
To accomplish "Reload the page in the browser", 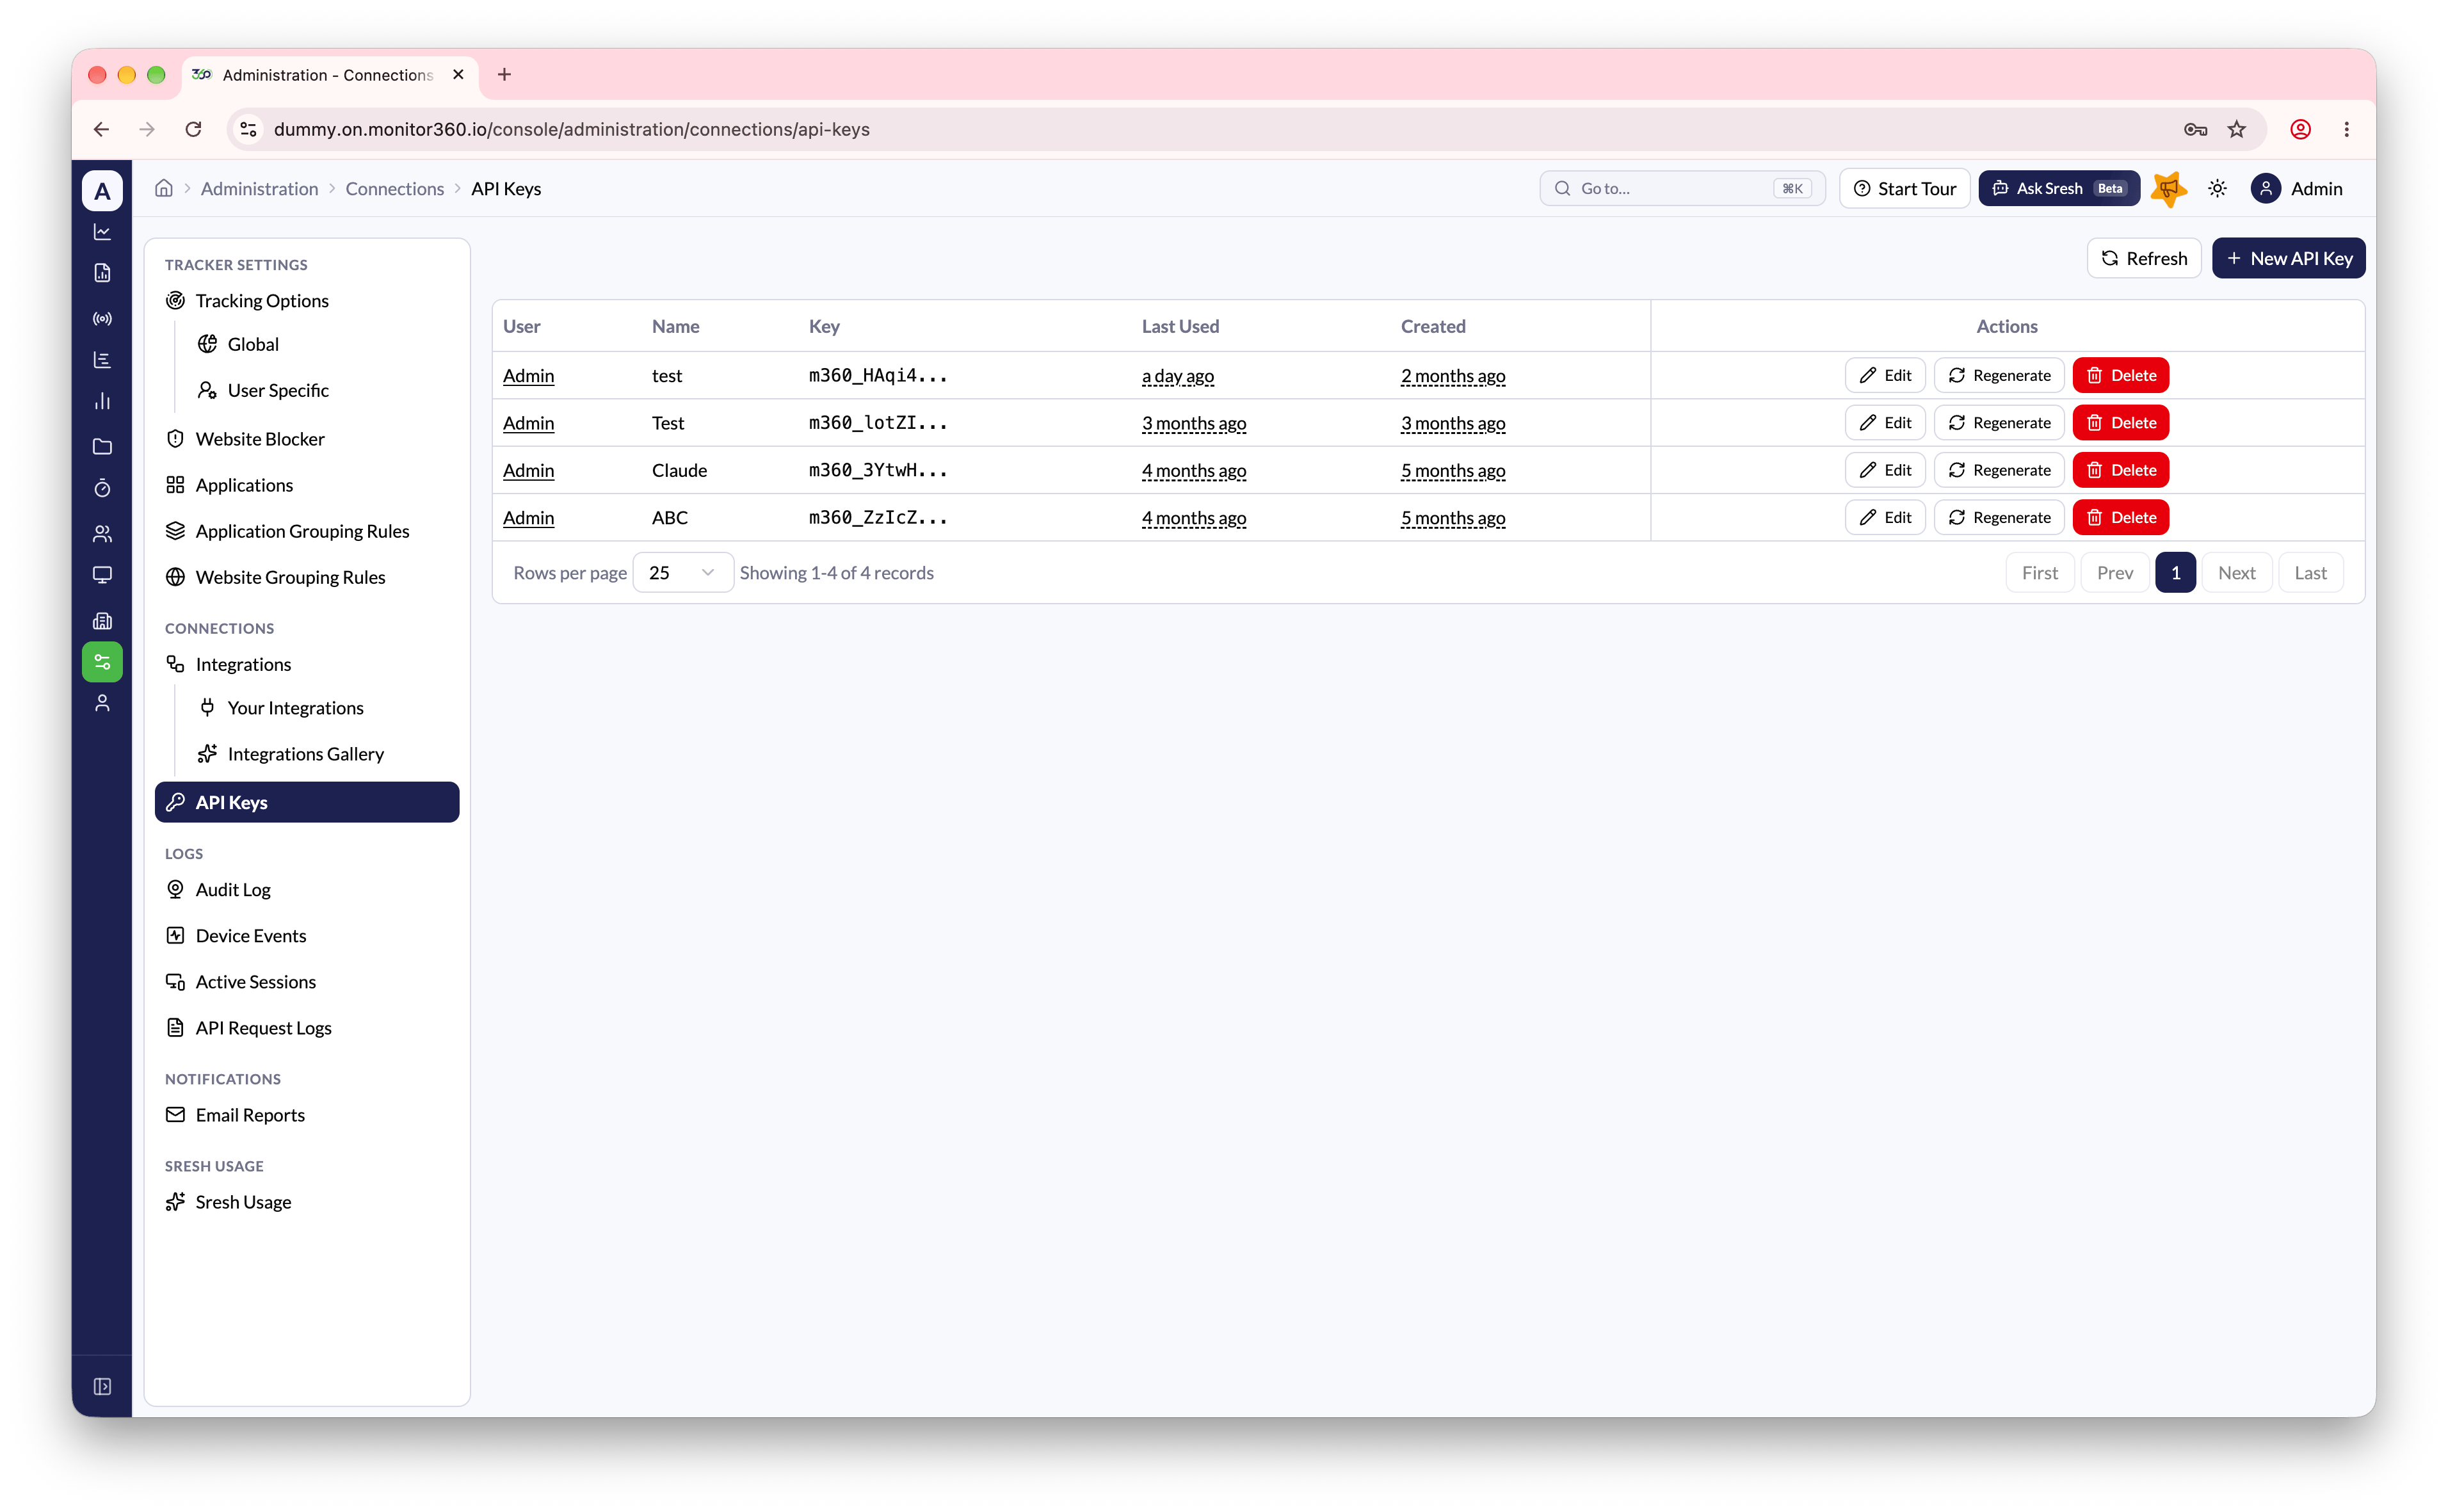I will (193, 129).
